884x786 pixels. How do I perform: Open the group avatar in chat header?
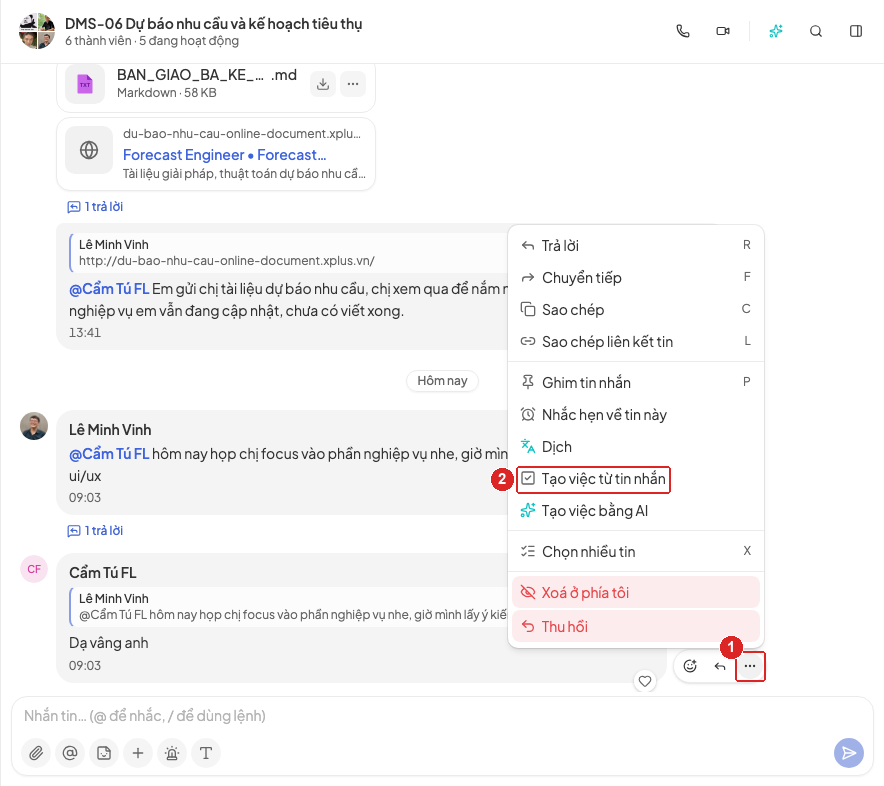click(37, 31)
